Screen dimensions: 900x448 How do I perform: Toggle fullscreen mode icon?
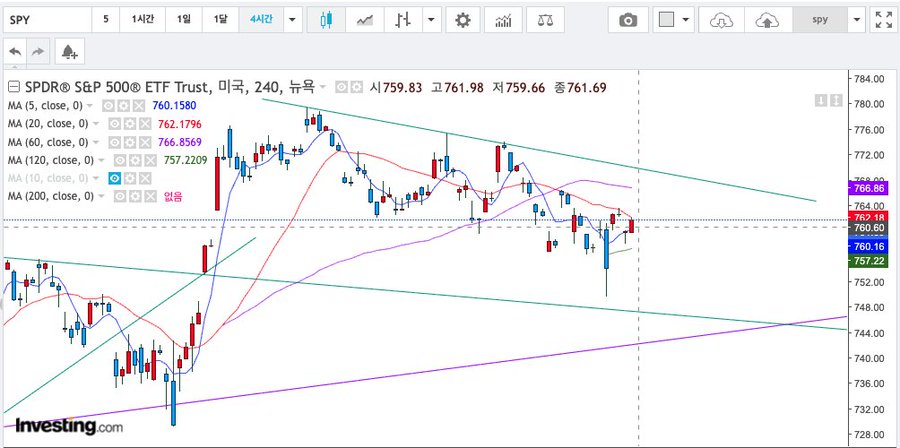tap(883, 20)
